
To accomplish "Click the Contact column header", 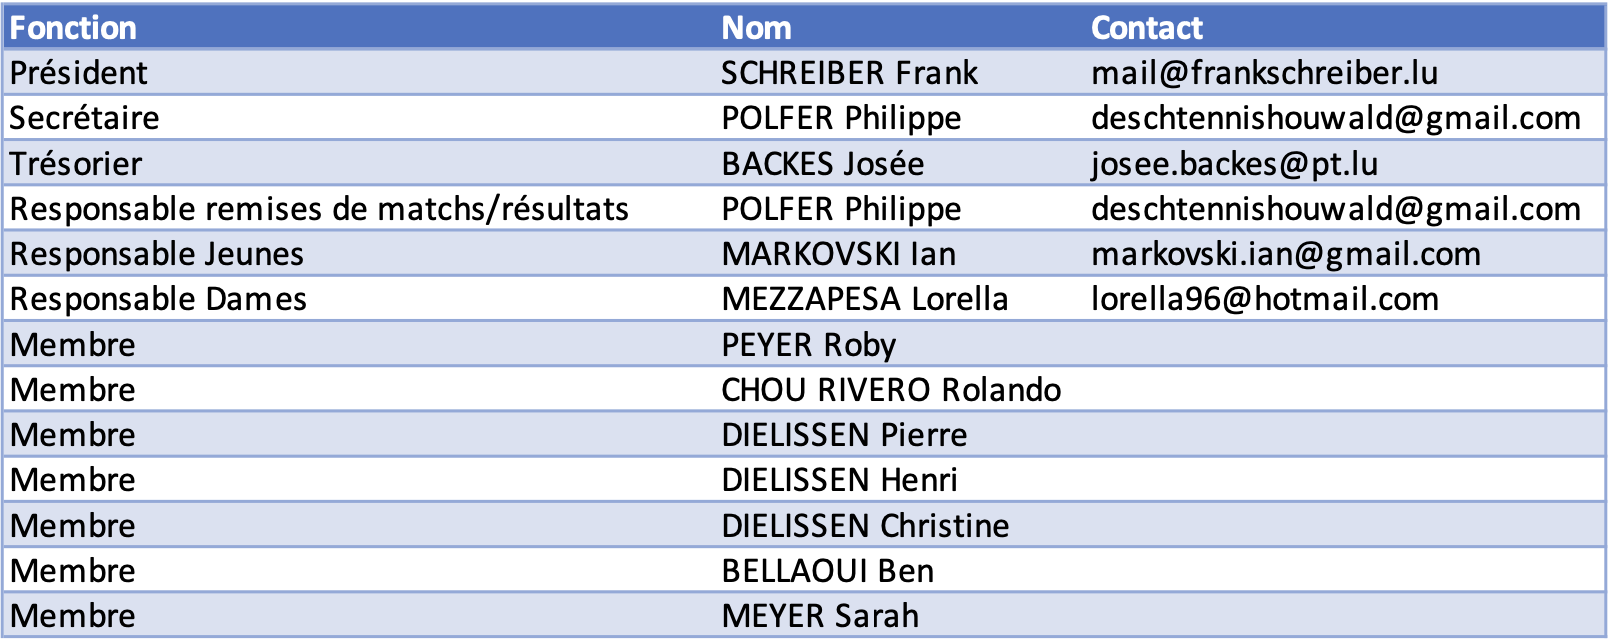I will point(1147,28).
